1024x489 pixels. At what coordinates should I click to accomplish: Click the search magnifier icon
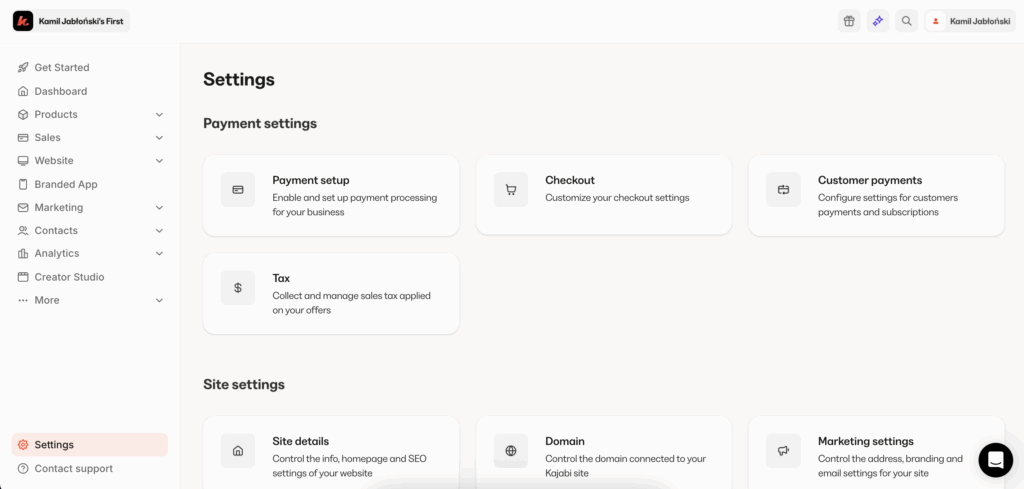coord(906,21)
